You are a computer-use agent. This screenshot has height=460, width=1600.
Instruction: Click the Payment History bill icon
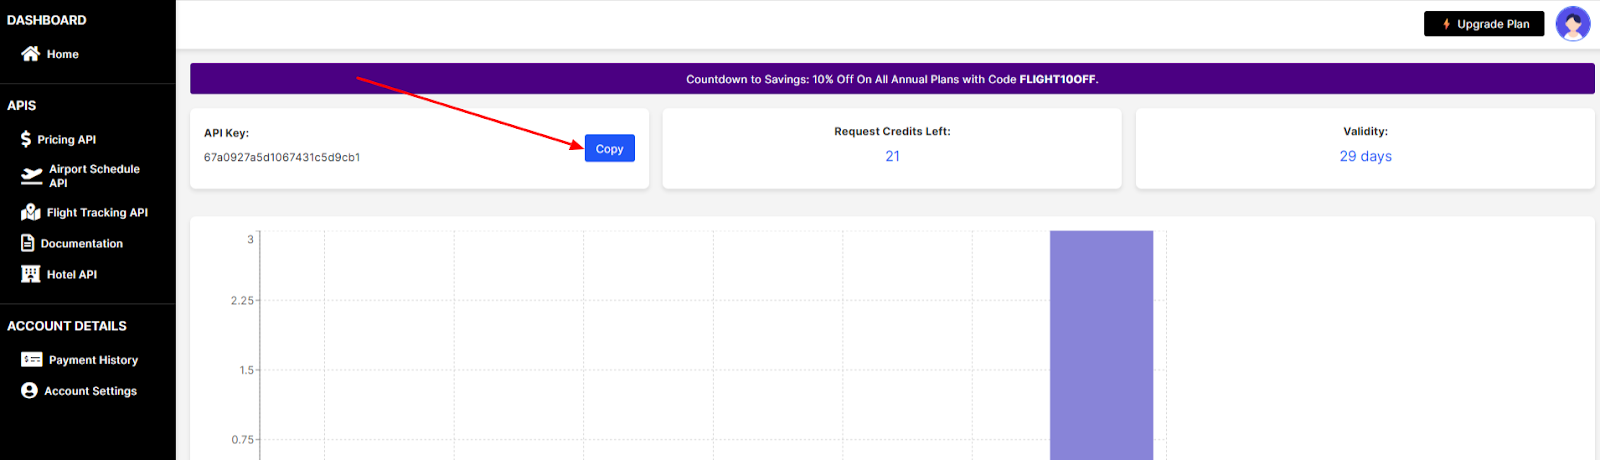tap(32, 360)
